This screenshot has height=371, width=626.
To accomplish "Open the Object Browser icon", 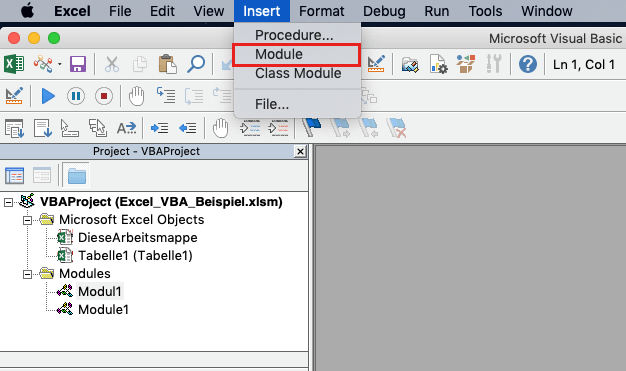I will pos(466,64).
